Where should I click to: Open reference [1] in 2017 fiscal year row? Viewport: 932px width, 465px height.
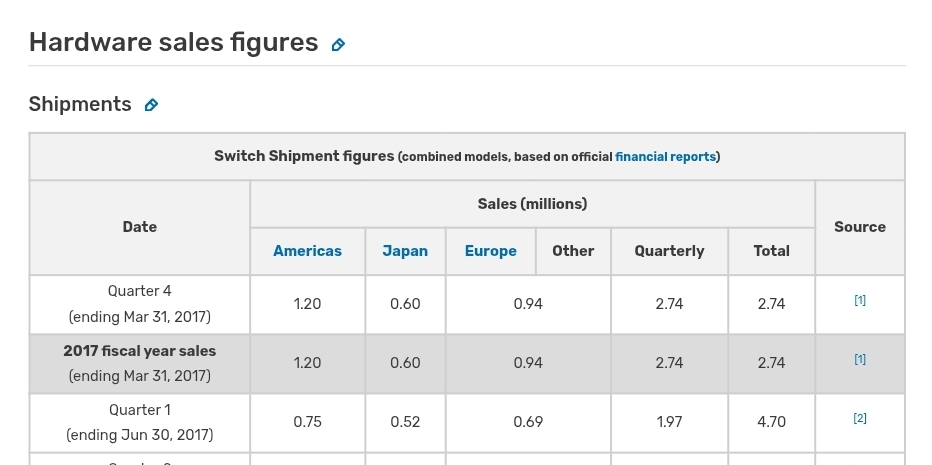[x=860, y=359]
